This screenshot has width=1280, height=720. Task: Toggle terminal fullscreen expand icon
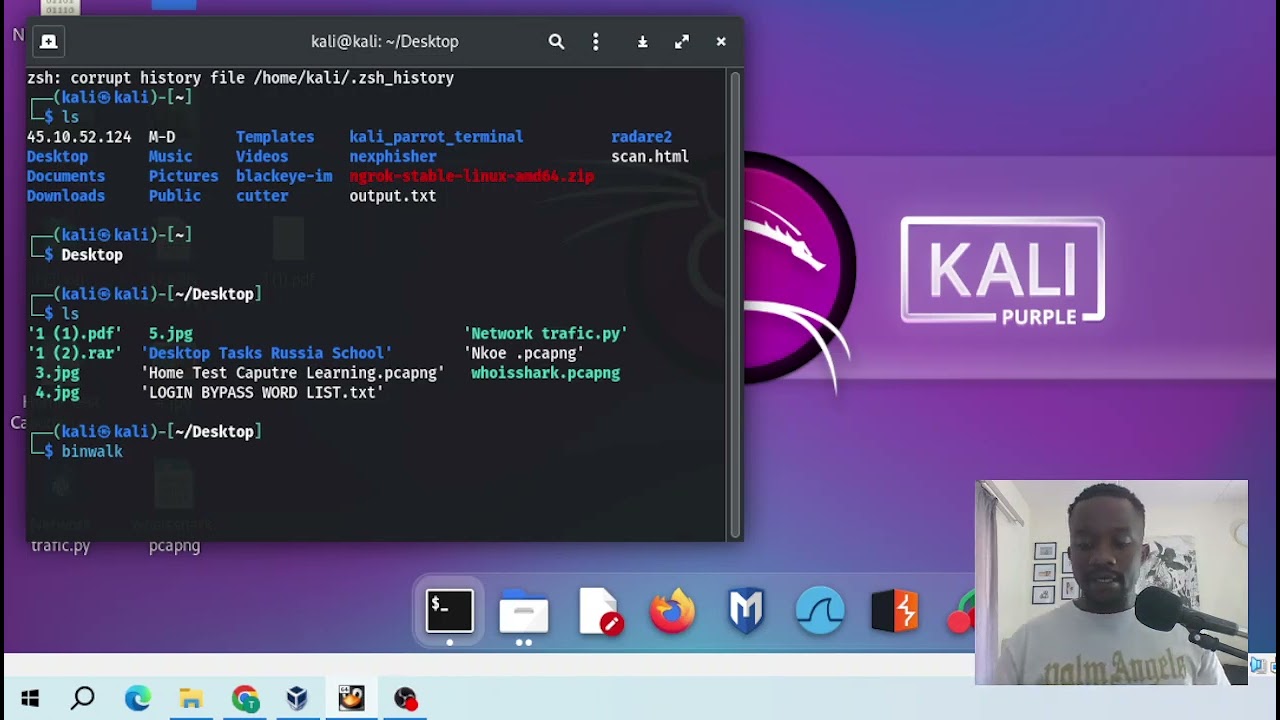tap(682, 42)
